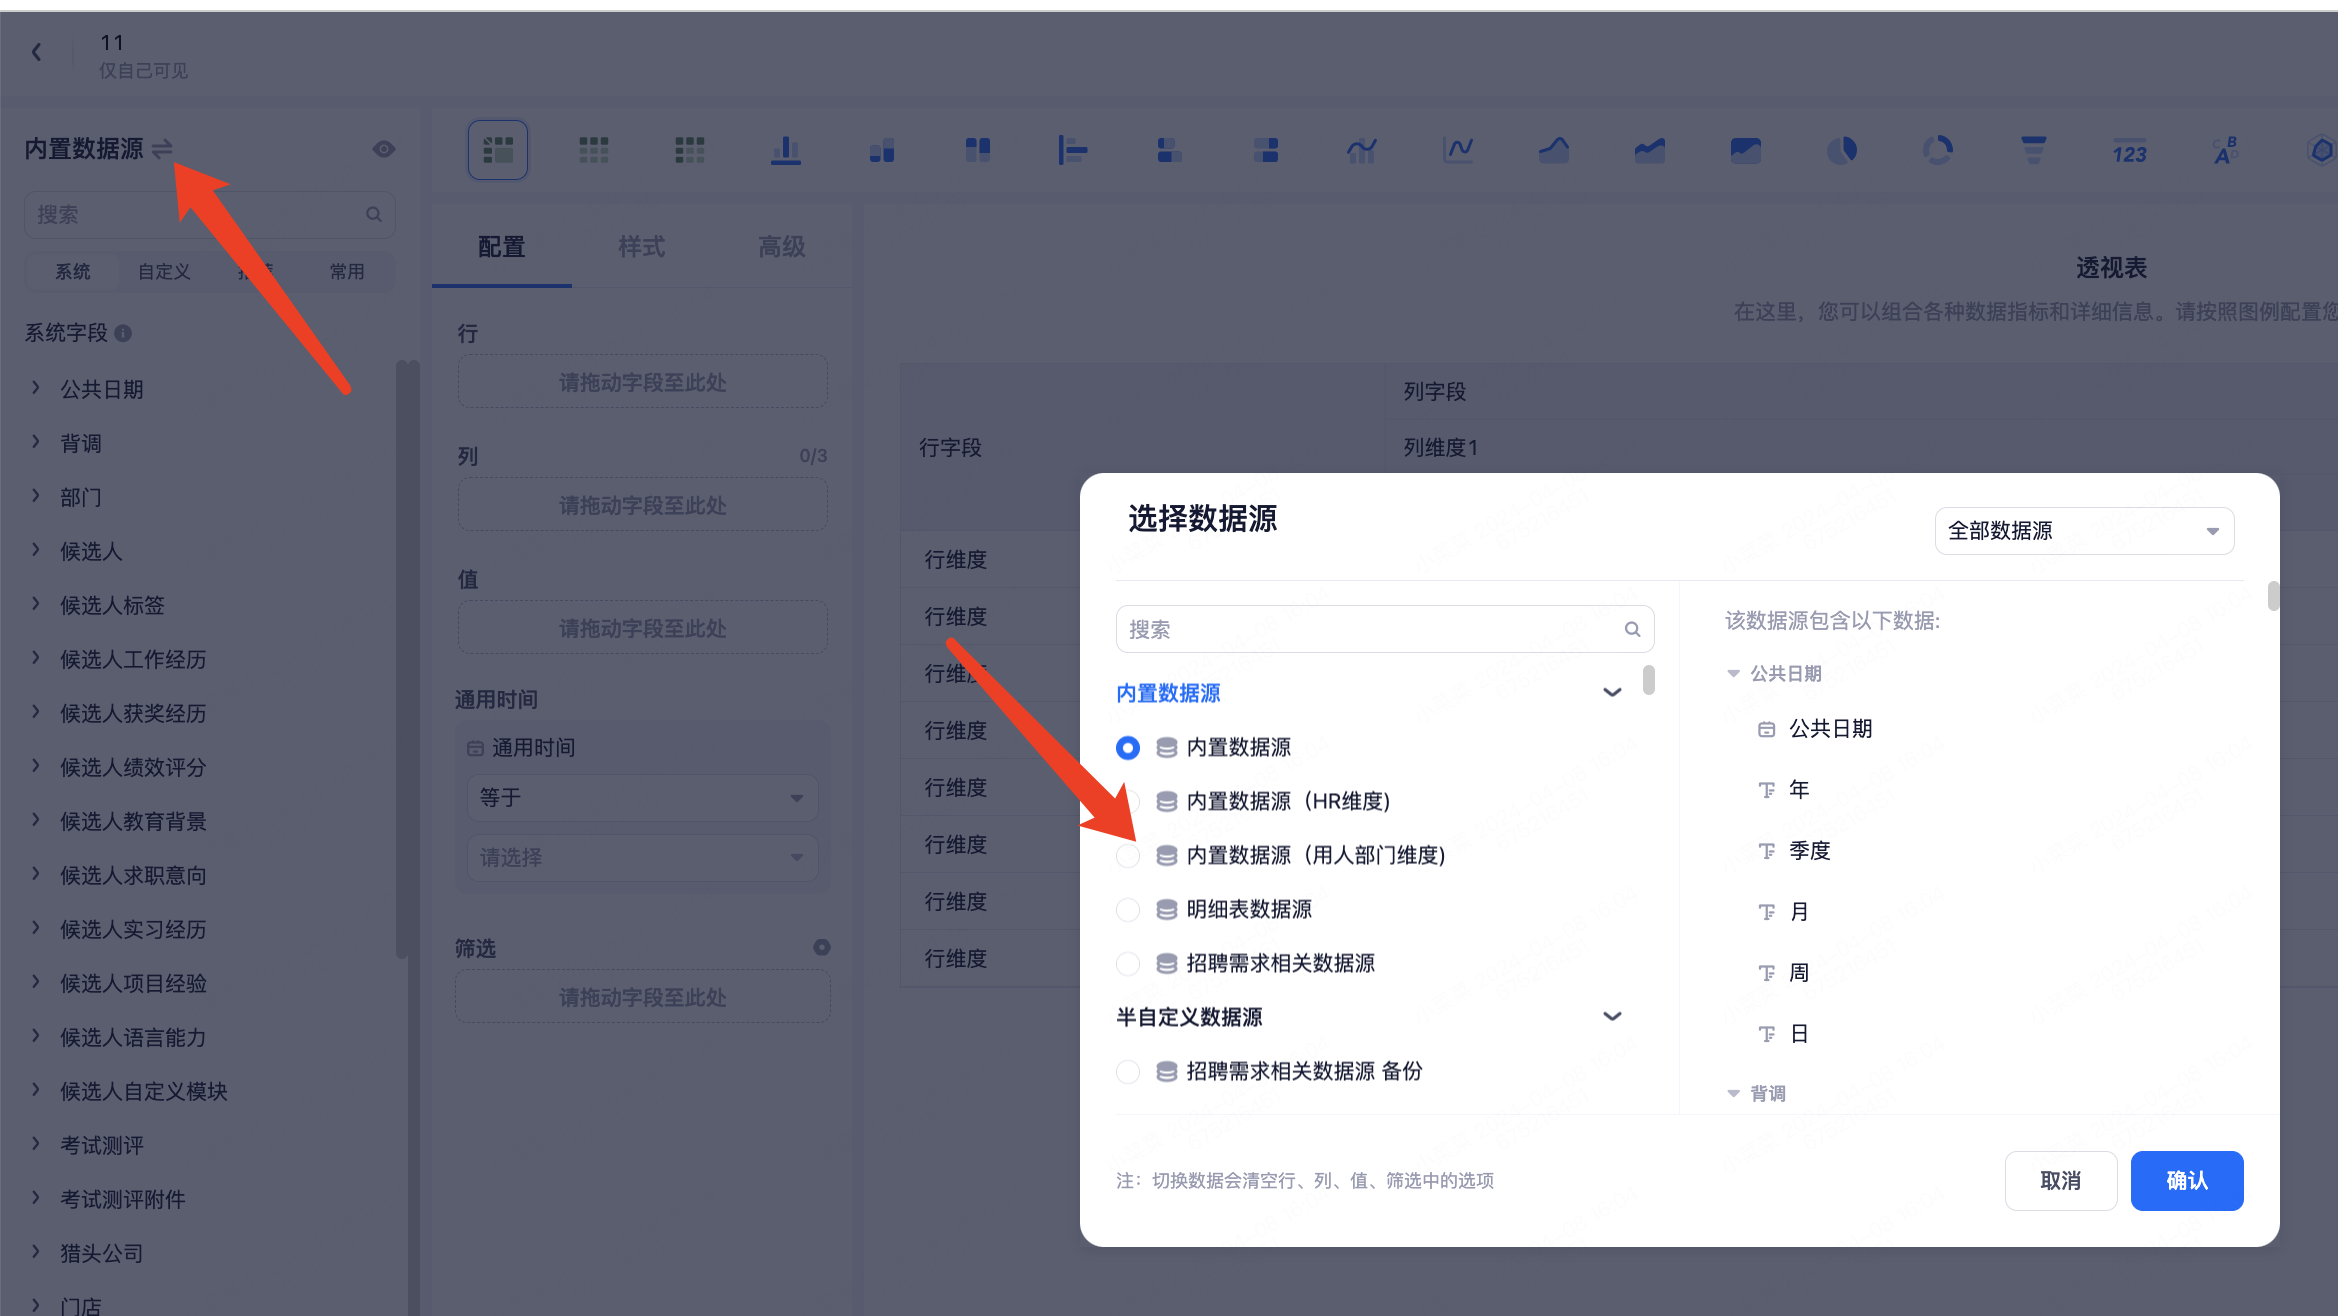2338x1316 pixels.
Task: Select 招聘需求相关数据源 radio option
Action: pos(1128,964)
